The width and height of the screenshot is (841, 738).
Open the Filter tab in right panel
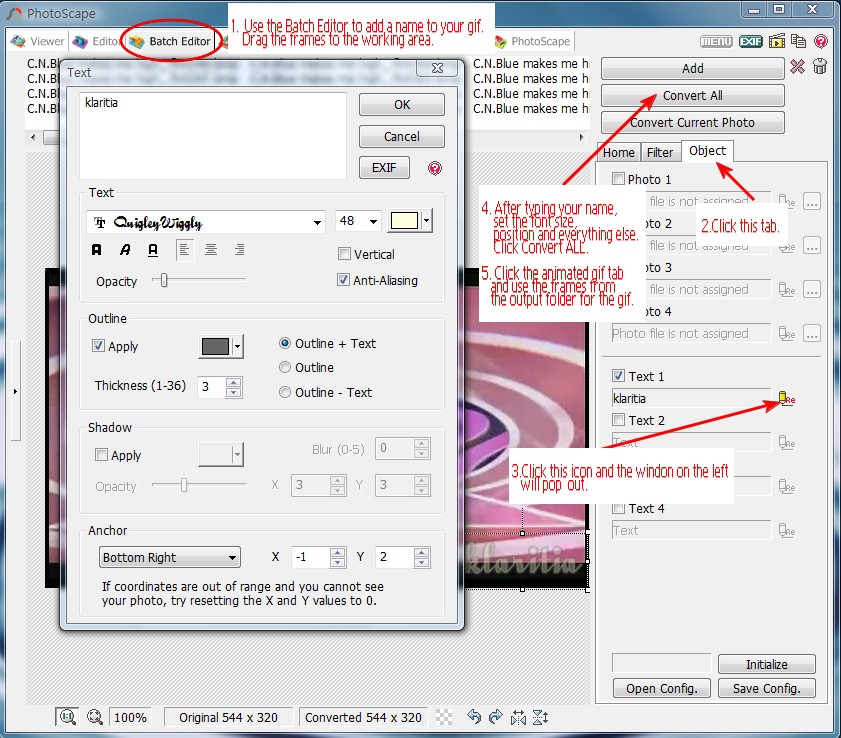click(x=660, y=153)
